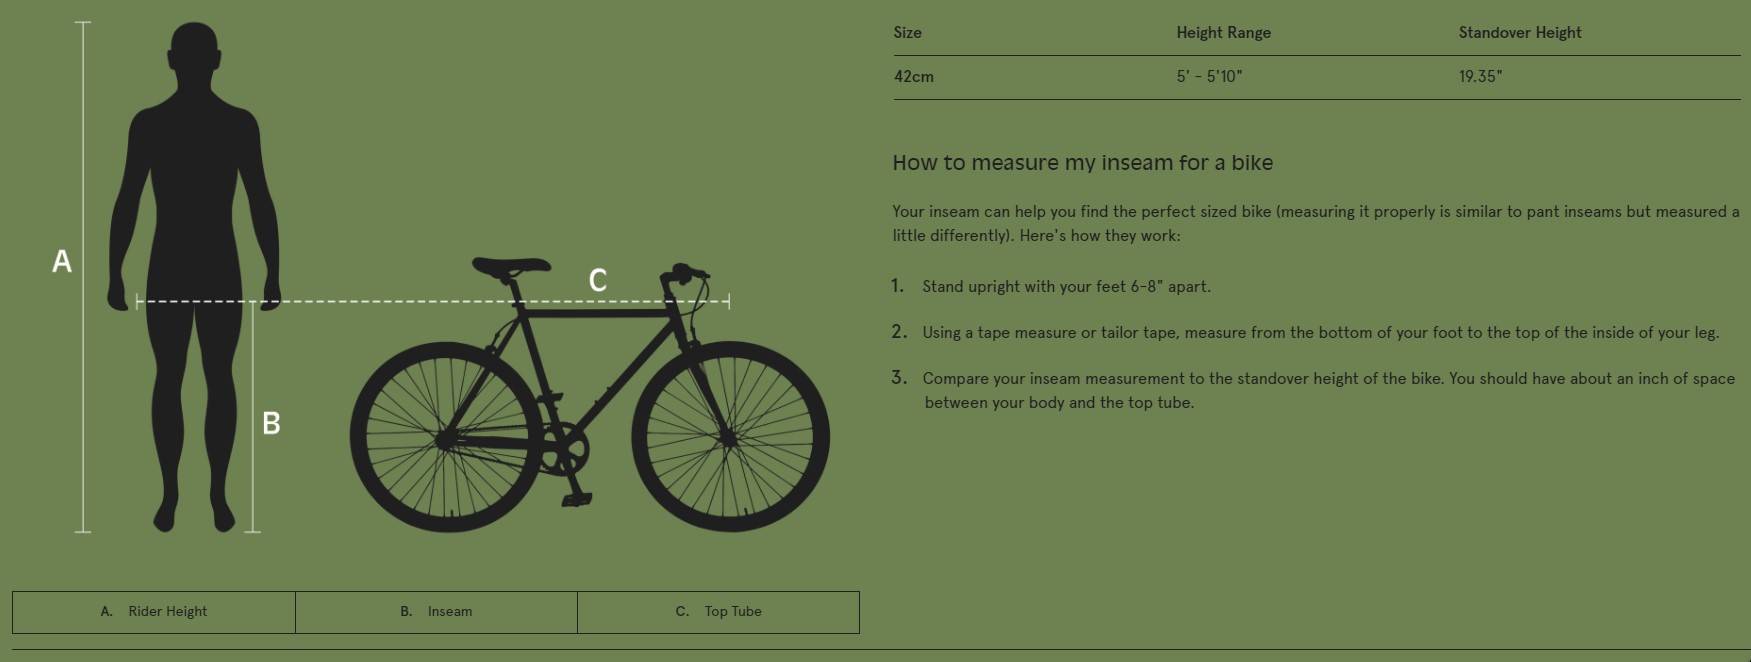Click the letter C top tube marker
Viewport: 1751px width, 662px height.
coord(598,280)
